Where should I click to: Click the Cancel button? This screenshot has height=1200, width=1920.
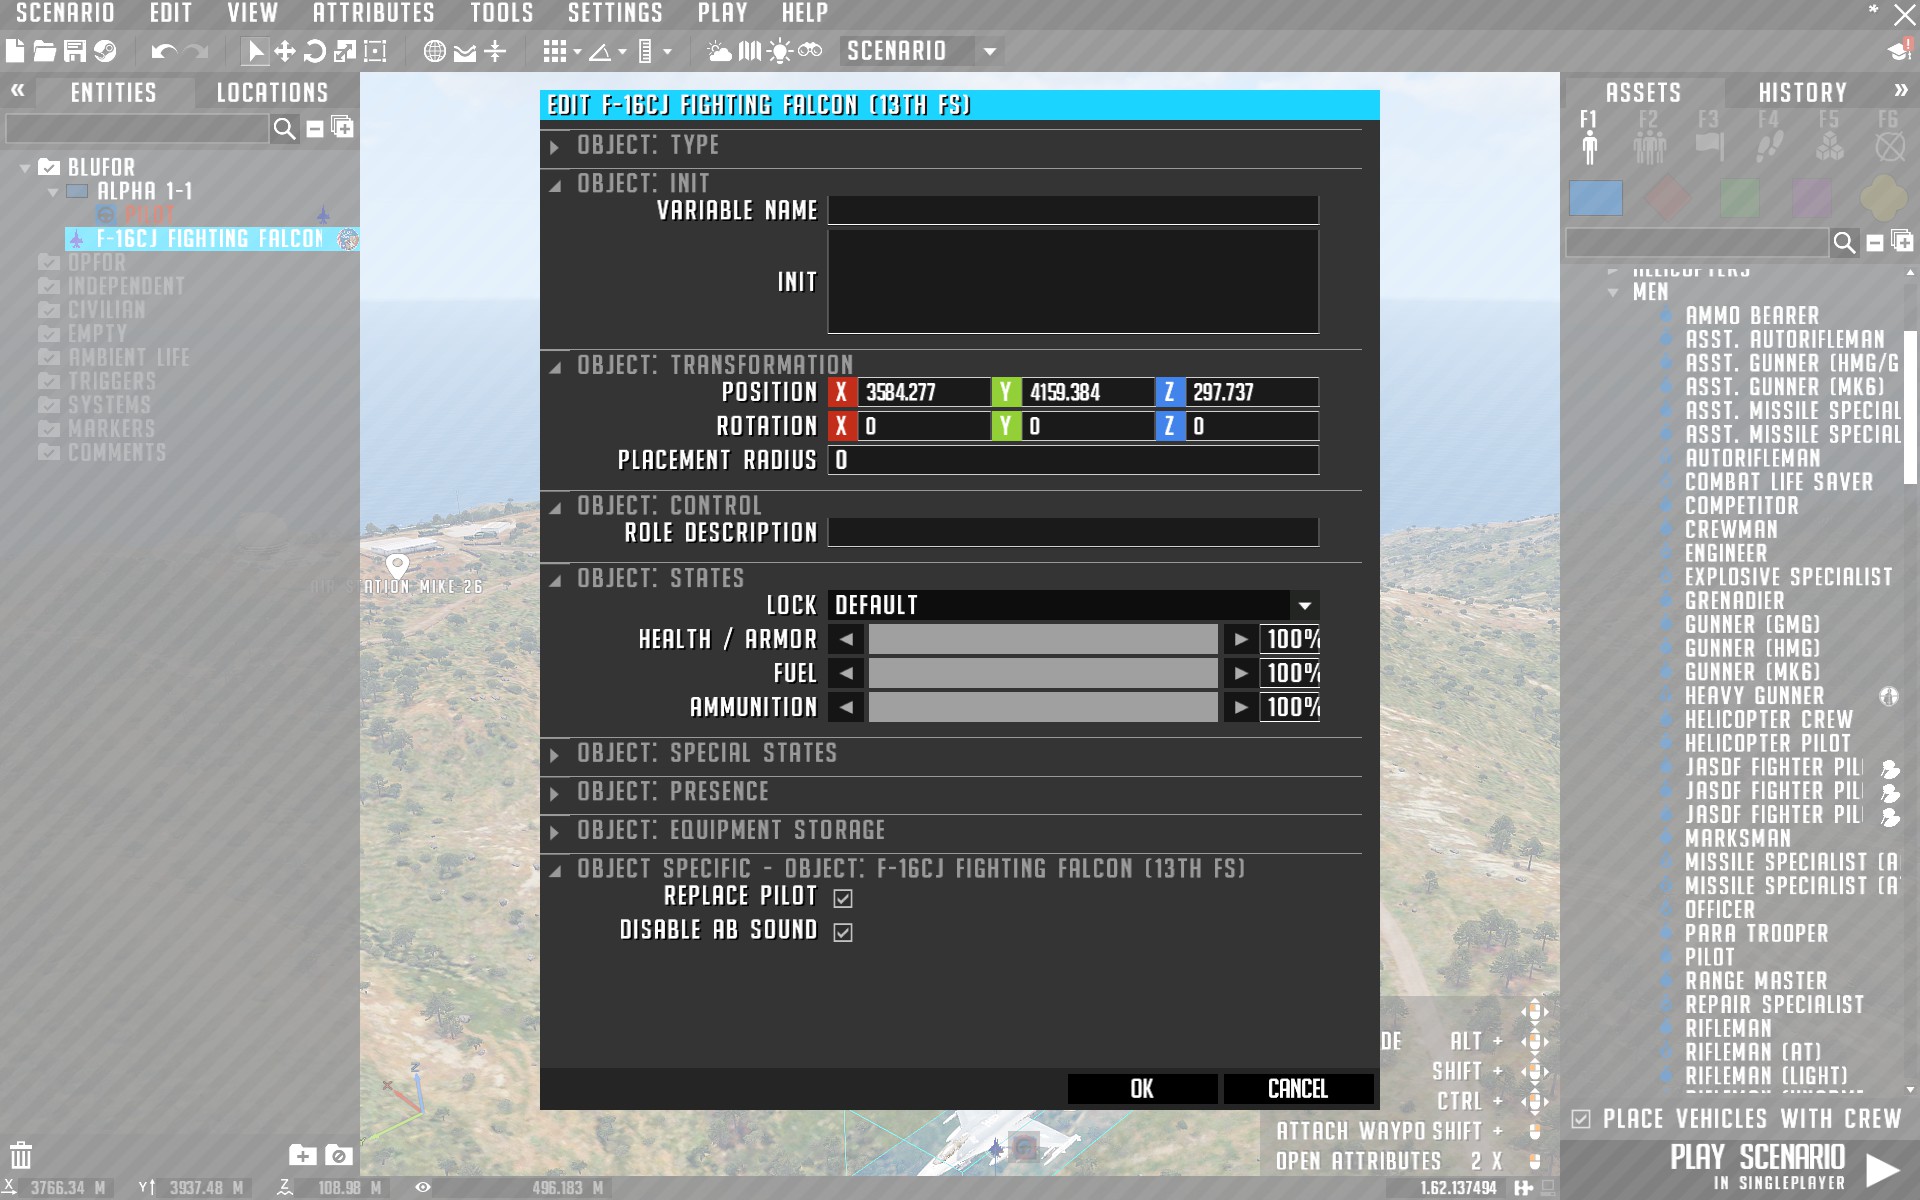1297,1088
